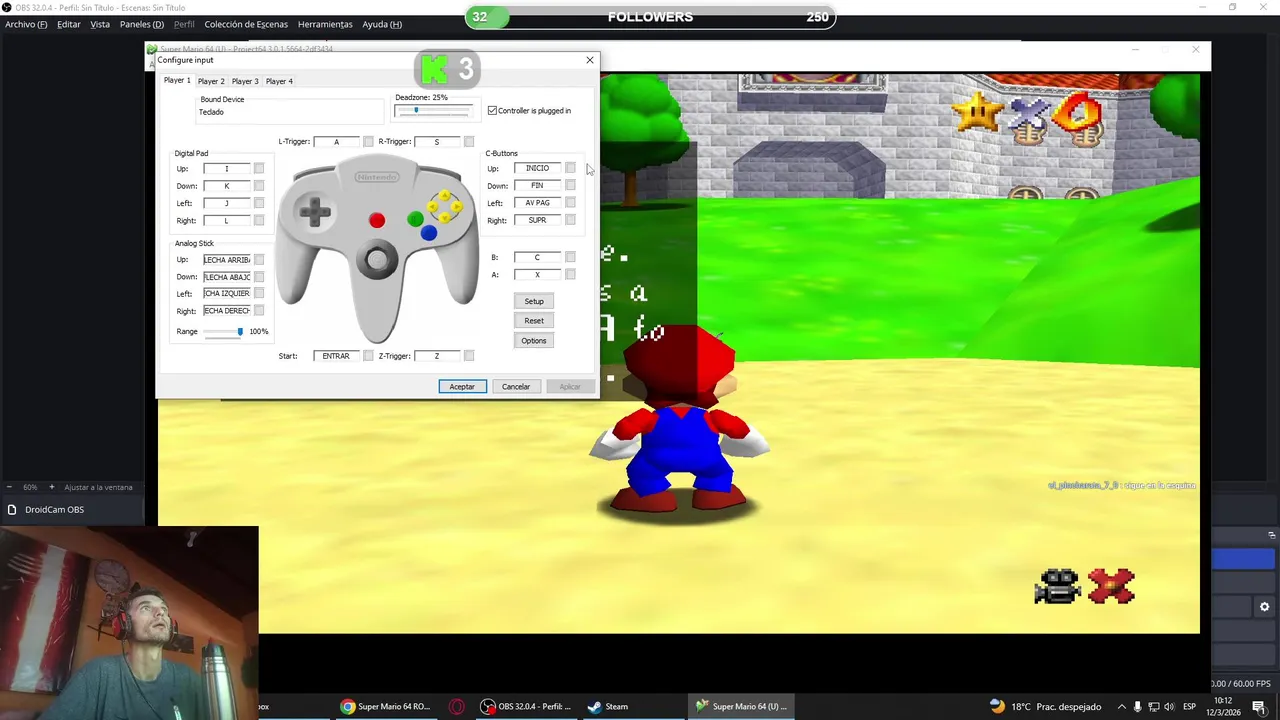Click the small square beside B field

570,257
